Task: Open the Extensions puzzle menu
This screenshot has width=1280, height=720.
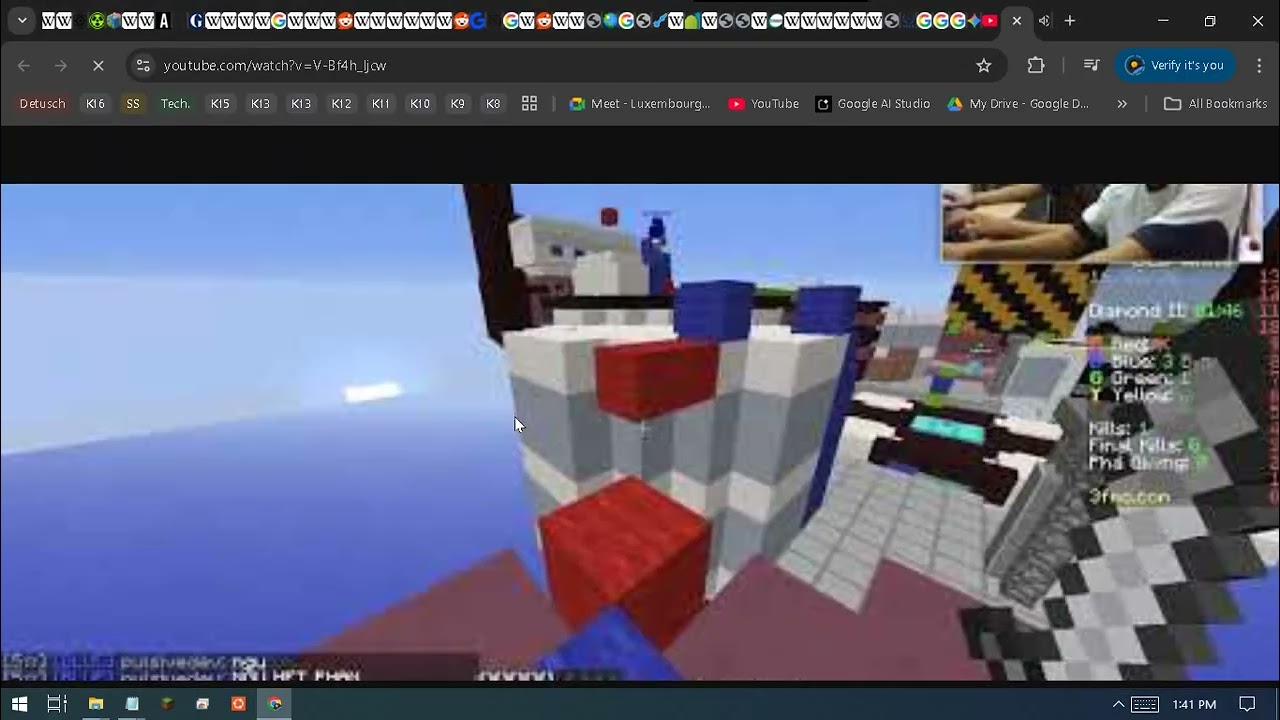Action: pyautogui.click(x=1036, y=65)
